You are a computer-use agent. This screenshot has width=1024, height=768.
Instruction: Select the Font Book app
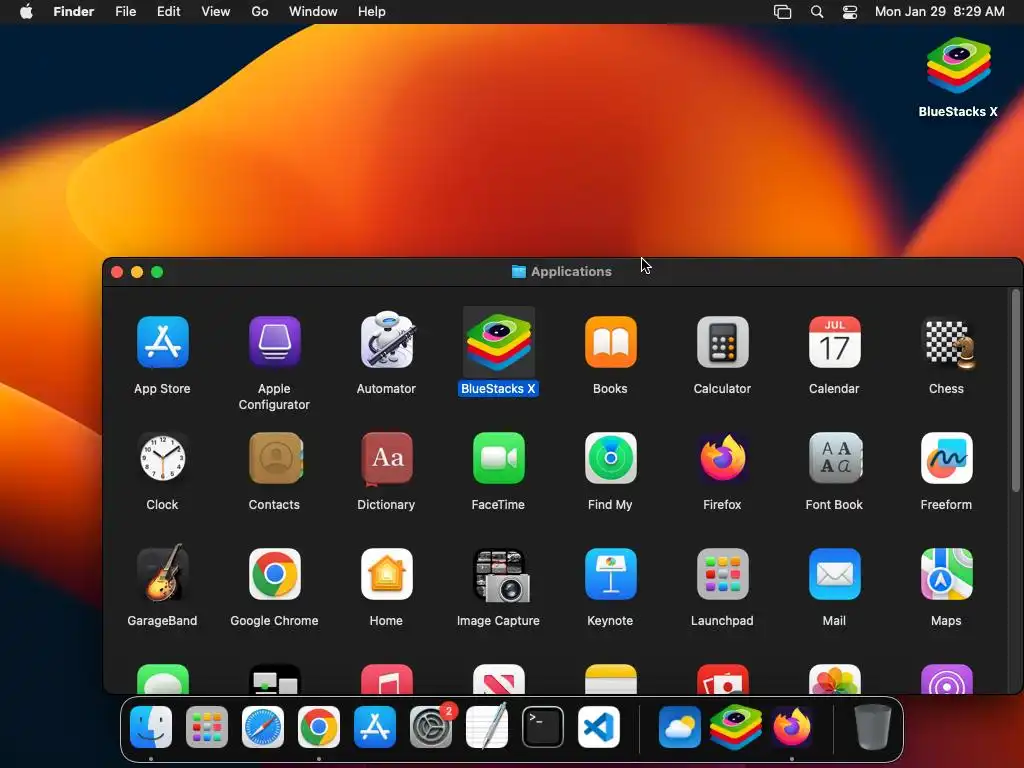[835, 458]
